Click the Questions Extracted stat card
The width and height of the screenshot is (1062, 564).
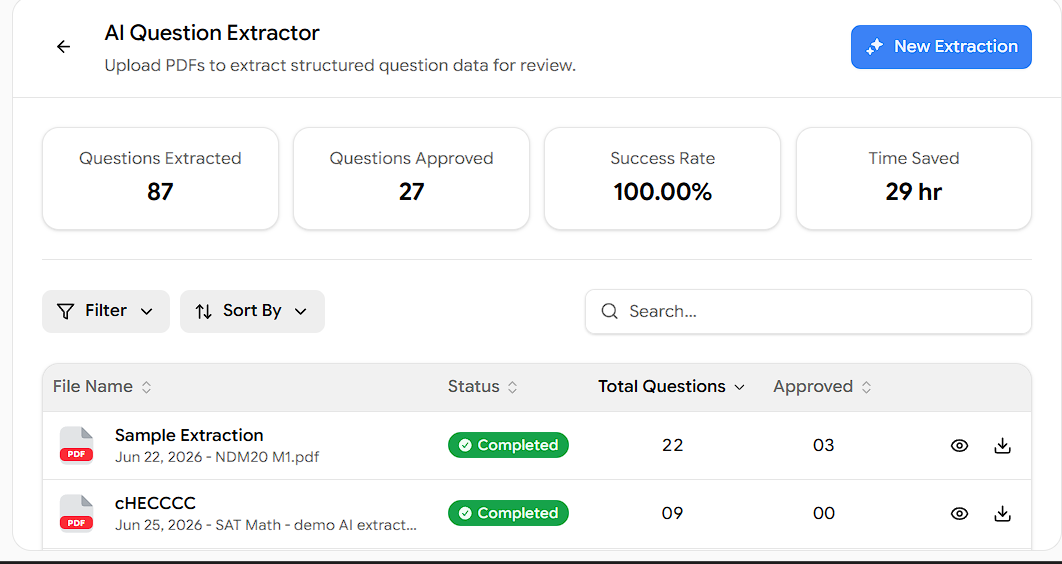tap(161, 179)
